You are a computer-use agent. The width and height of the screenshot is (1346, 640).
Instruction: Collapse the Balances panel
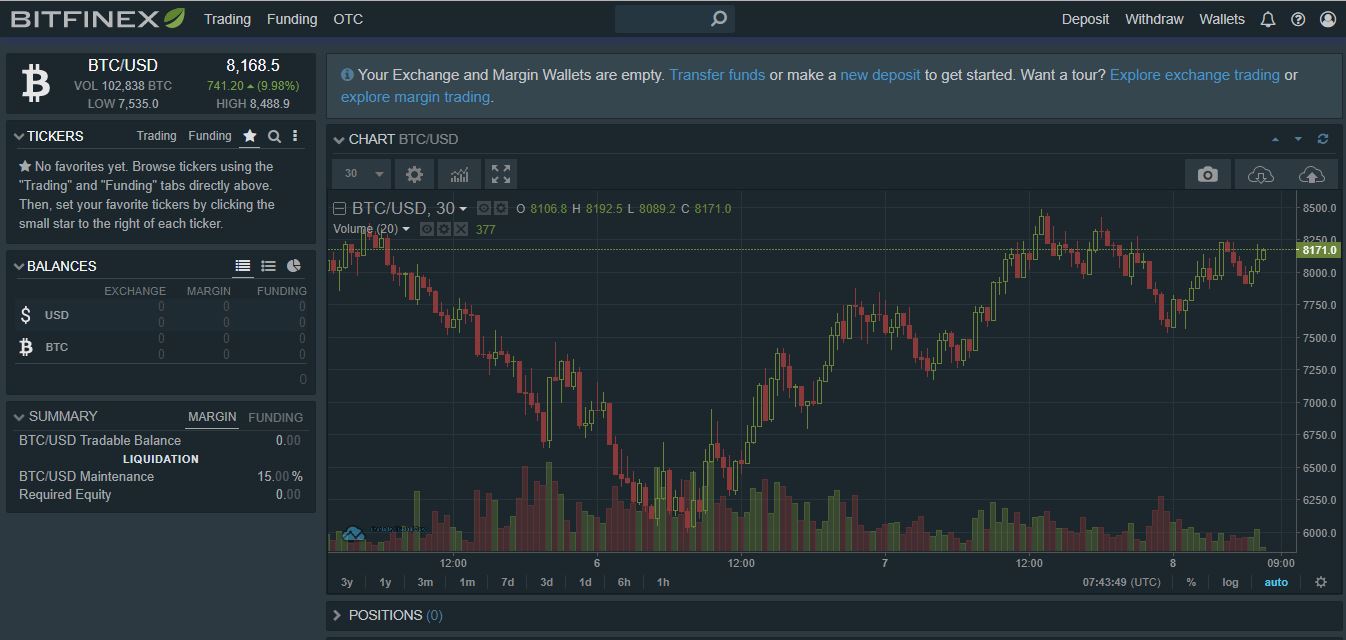point(19,266)
